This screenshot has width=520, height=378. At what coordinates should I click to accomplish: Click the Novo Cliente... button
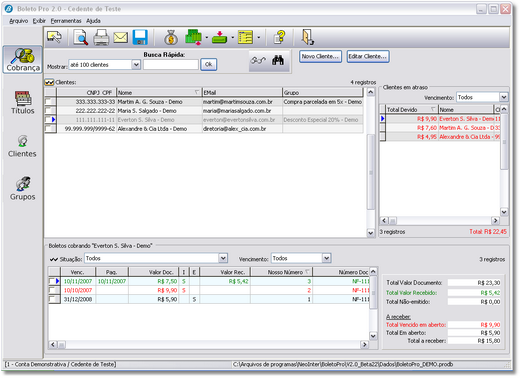click(x=320, y=56)
